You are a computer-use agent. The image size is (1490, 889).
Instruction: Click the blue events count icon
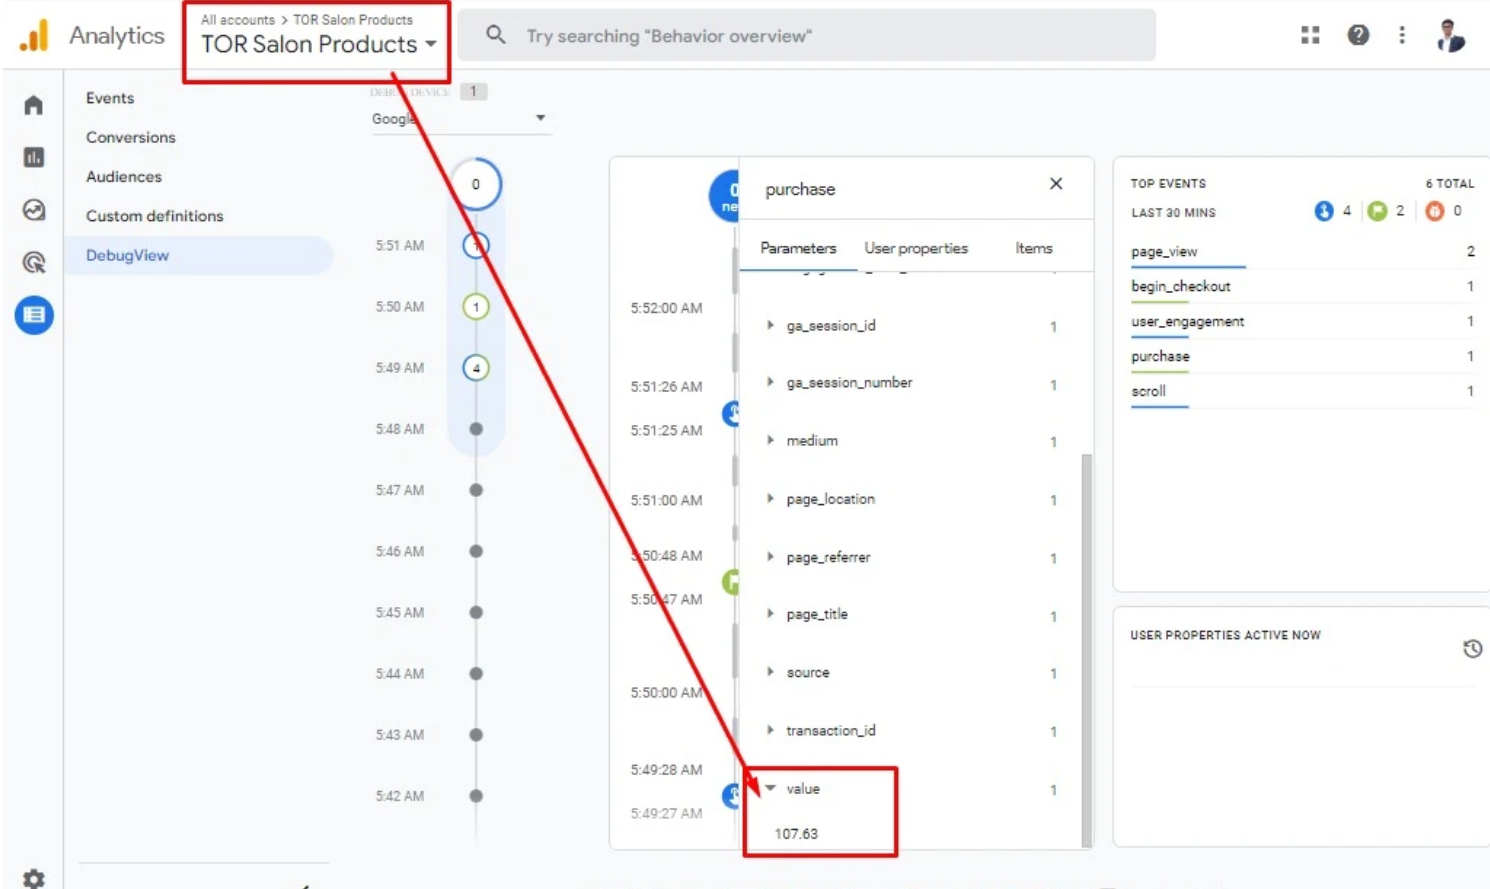tap(1324, 211)
